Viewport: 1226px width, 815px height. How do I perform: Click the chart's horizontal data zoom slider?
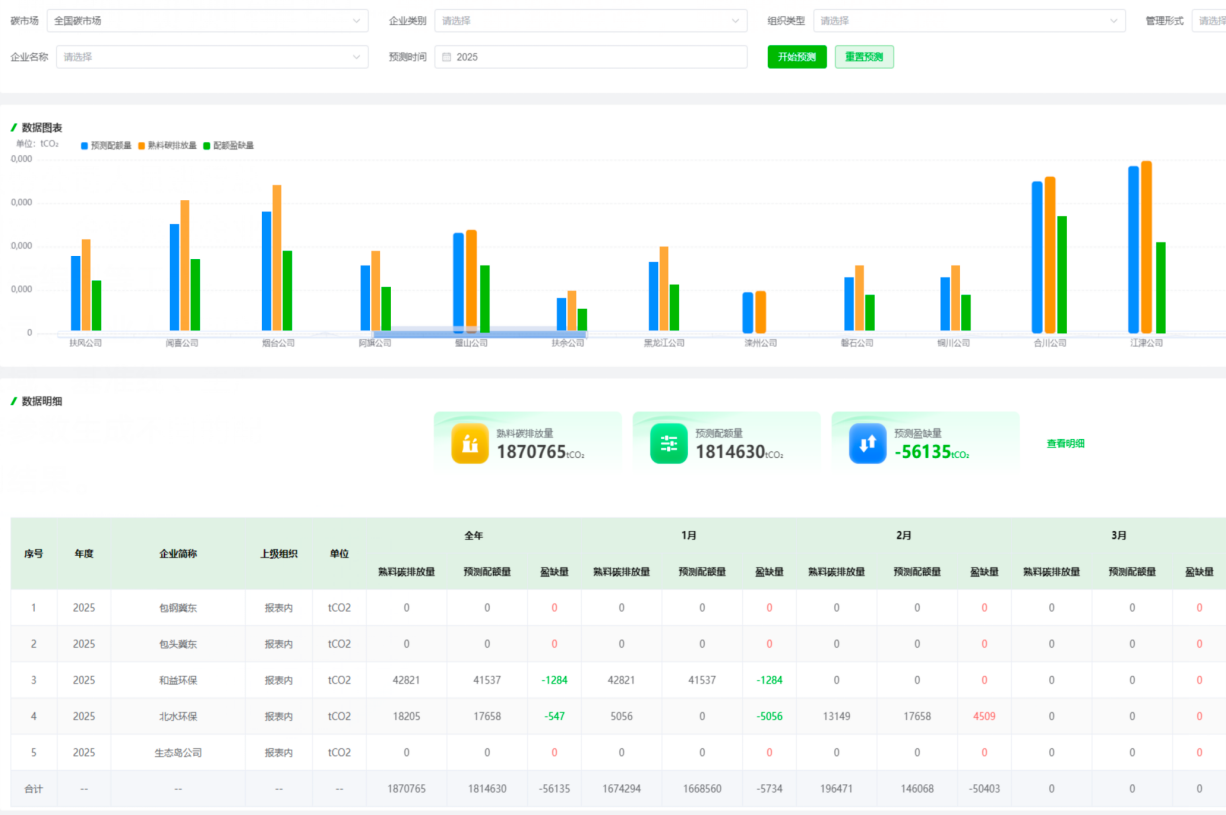479,333
